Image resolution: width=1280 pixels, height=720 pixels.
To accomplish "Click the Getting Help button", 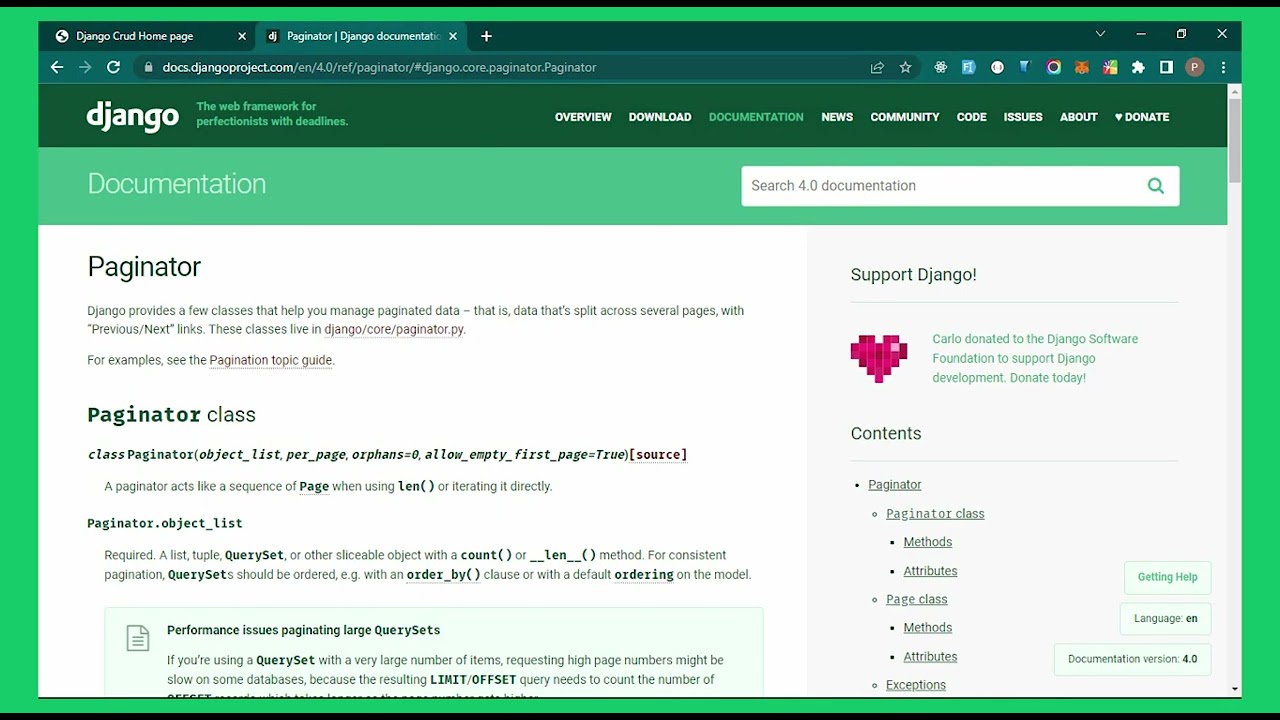I will pos(1168,577).
